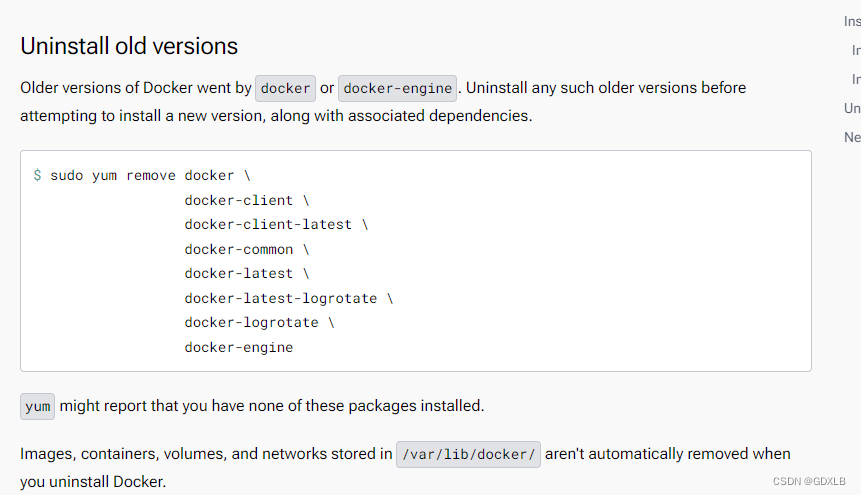Click the inline "yum" code label
The image size is (861, 495).
coord(37,407)
